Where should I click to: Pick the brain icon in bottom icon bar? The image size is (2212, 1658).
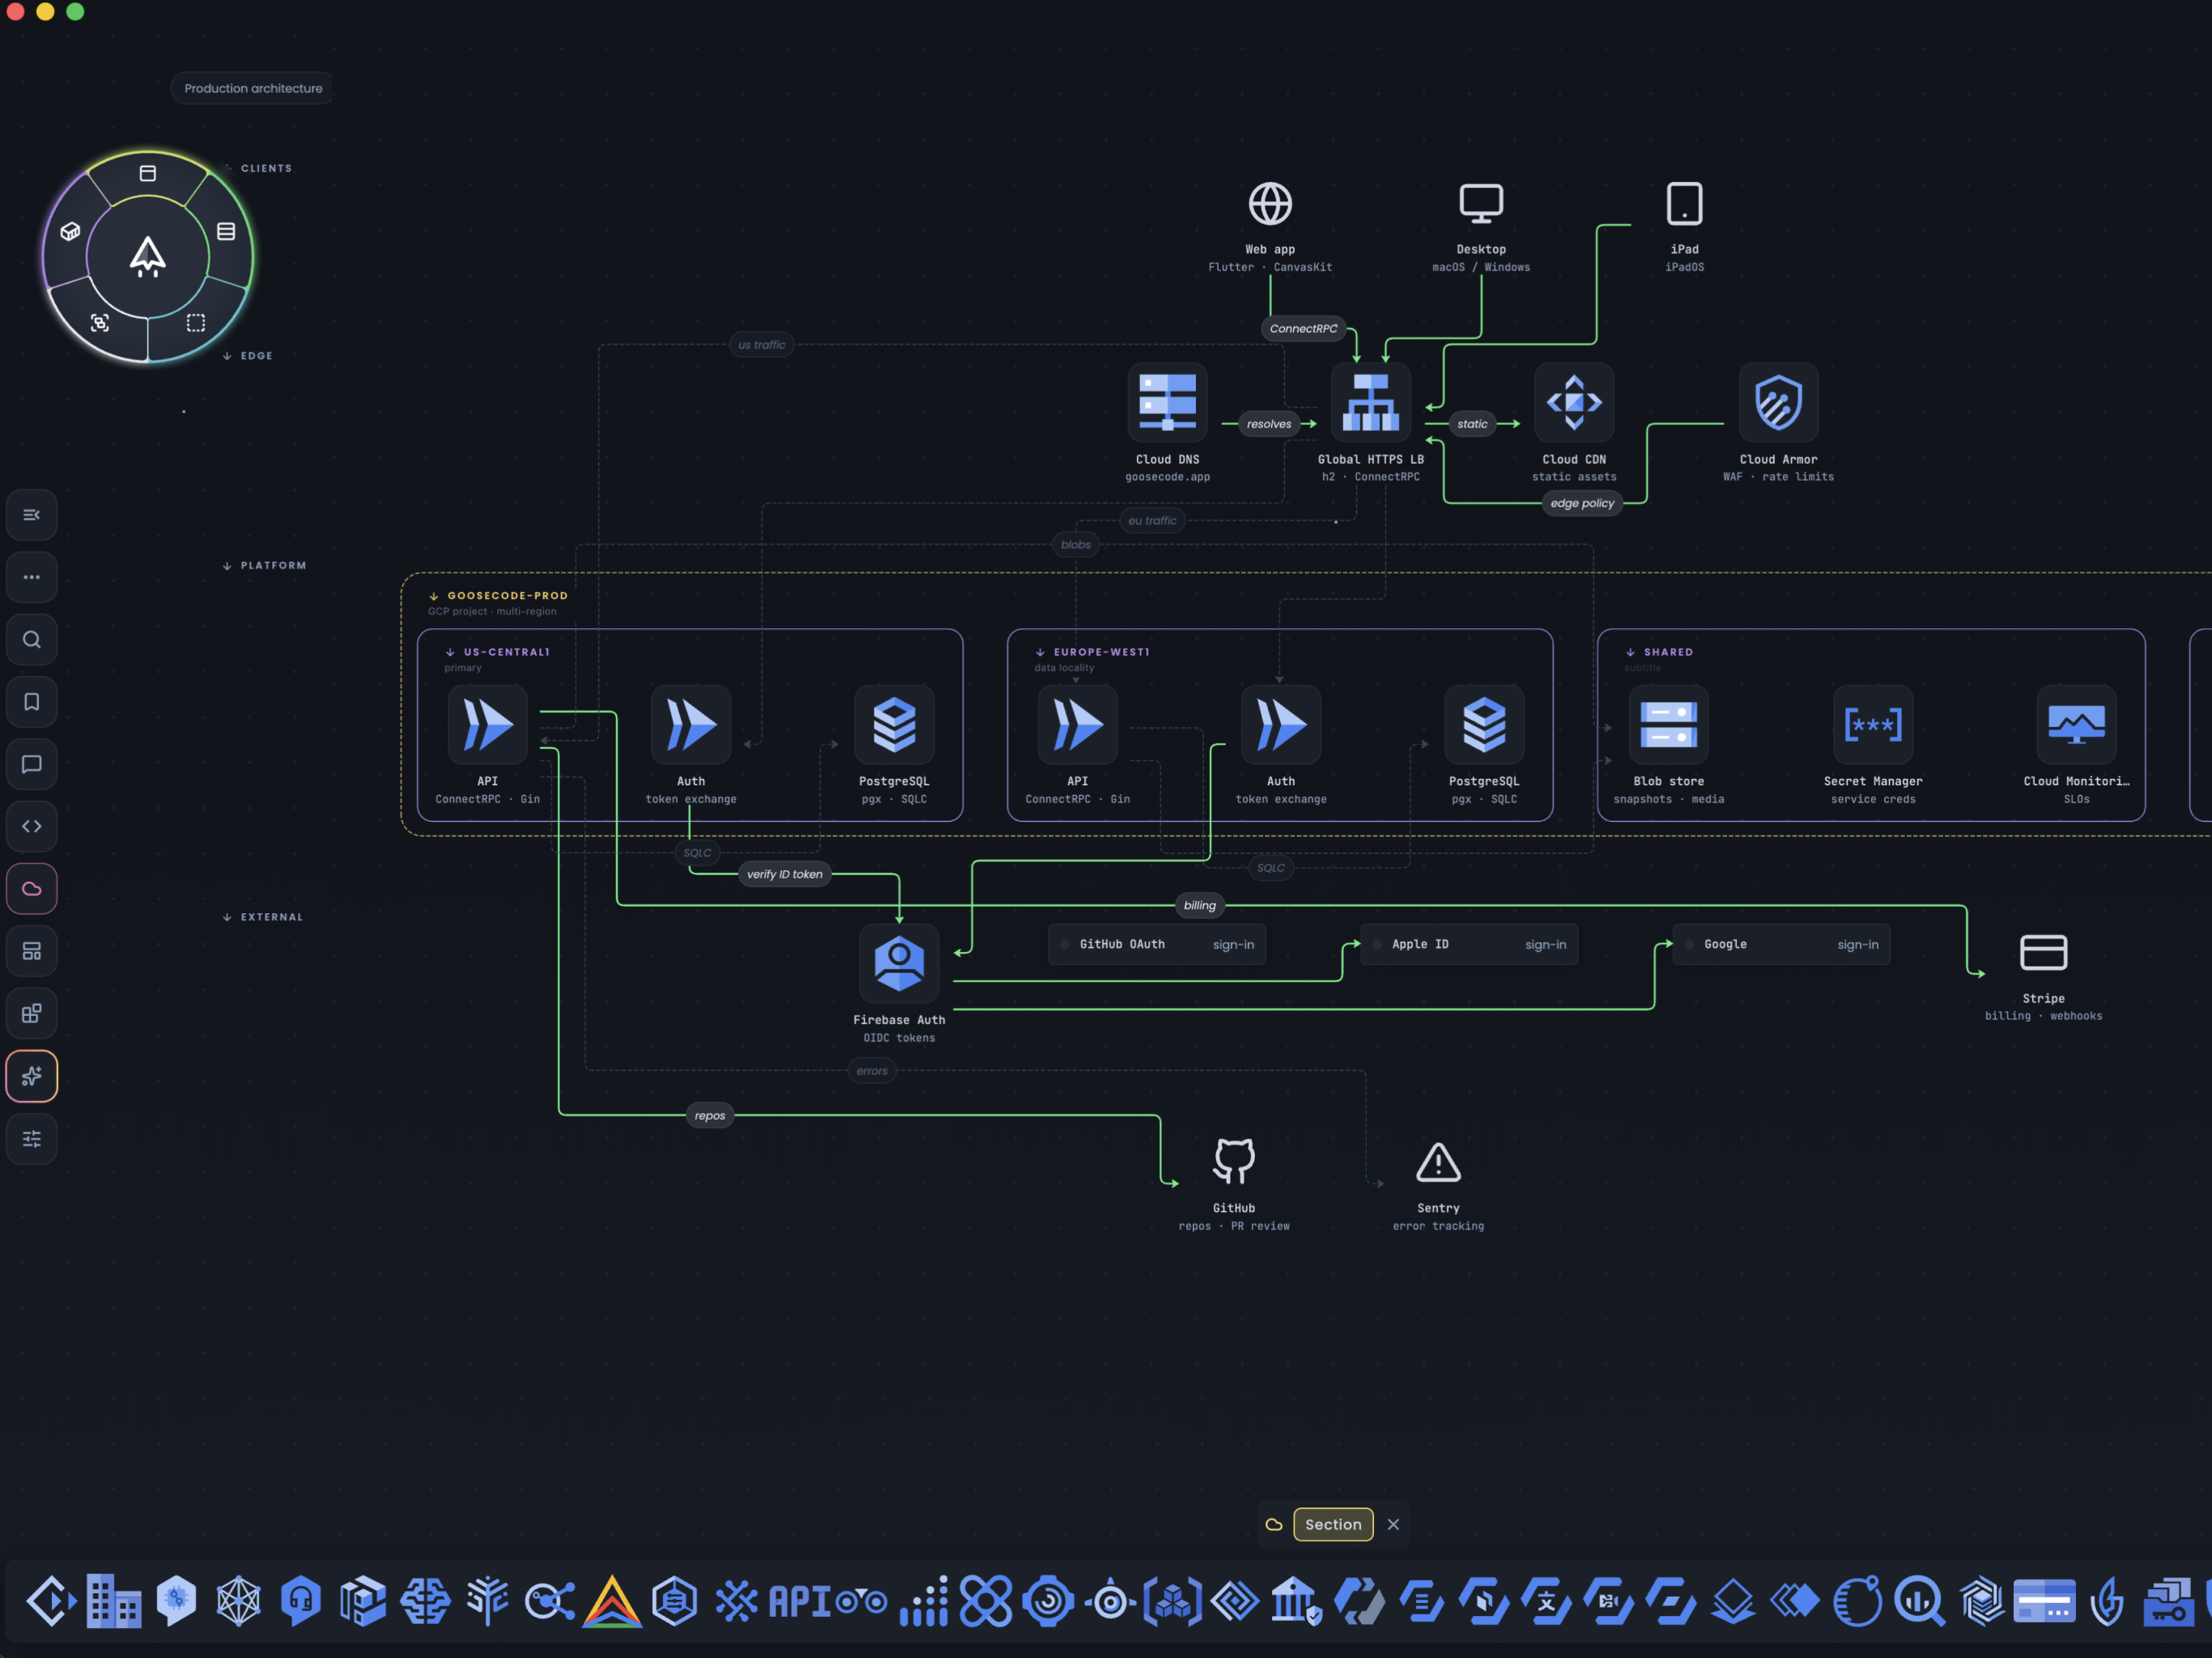(425, 1601)
